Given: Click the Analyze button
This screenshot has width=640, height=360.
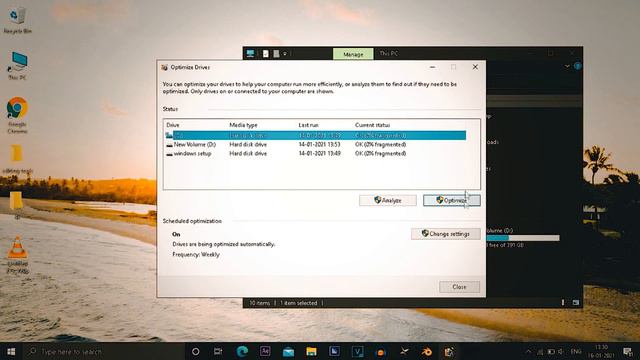Looking at the screenshot, I should [388, 200].
